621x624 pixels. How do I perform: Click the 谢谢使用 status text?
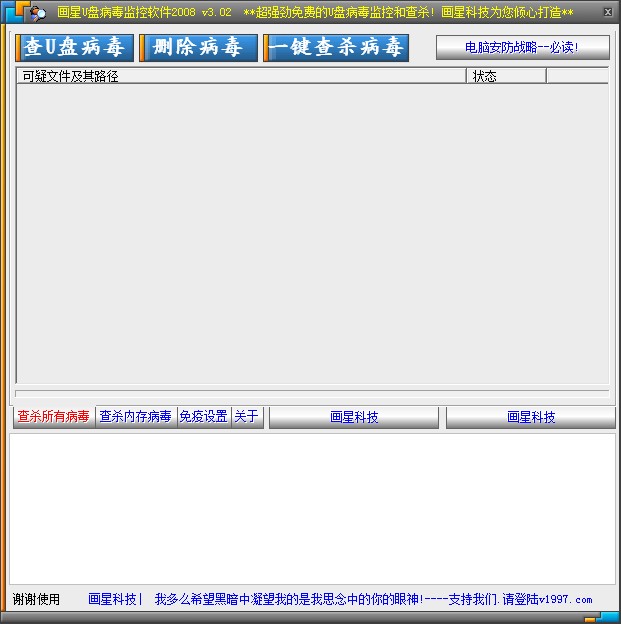(36, 599)
